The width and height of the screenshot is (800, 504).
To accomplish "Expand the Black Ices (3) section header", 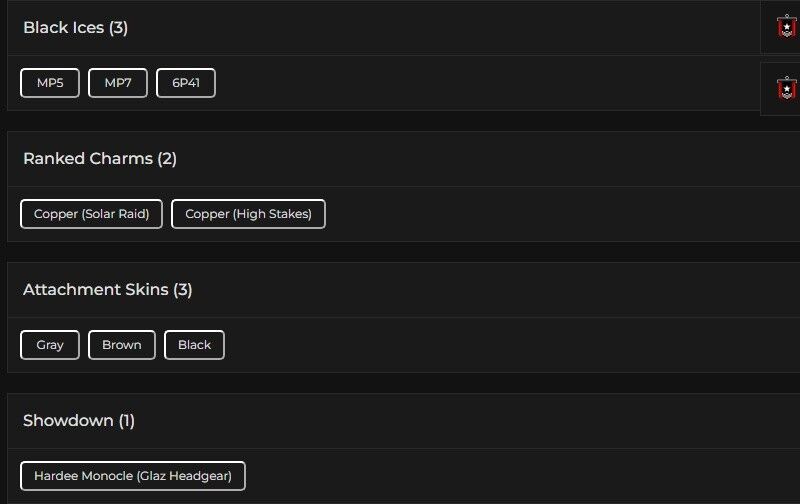I will [x=76, y=28].
